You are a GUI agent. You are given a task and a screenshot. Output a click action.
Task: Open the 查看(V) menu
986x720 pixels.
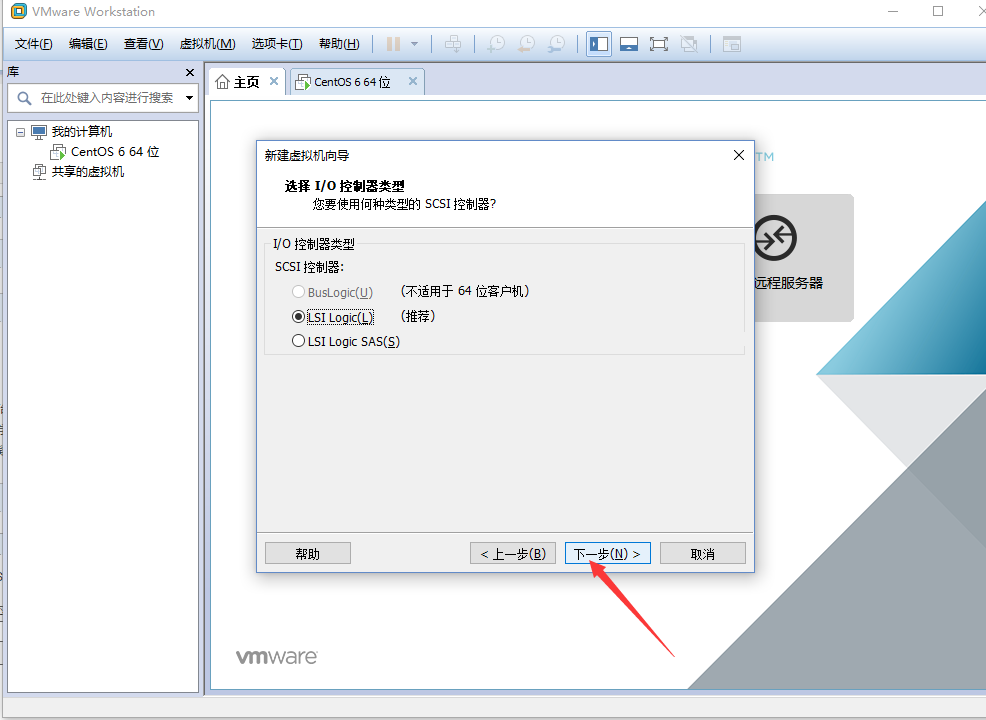[143, 44]
